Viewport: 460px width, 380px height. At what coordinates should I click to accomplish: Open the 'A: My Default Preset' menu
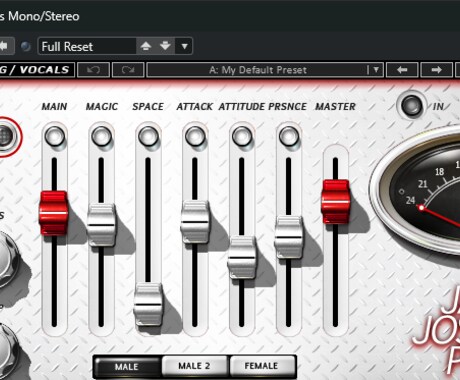tap(265, 70)
